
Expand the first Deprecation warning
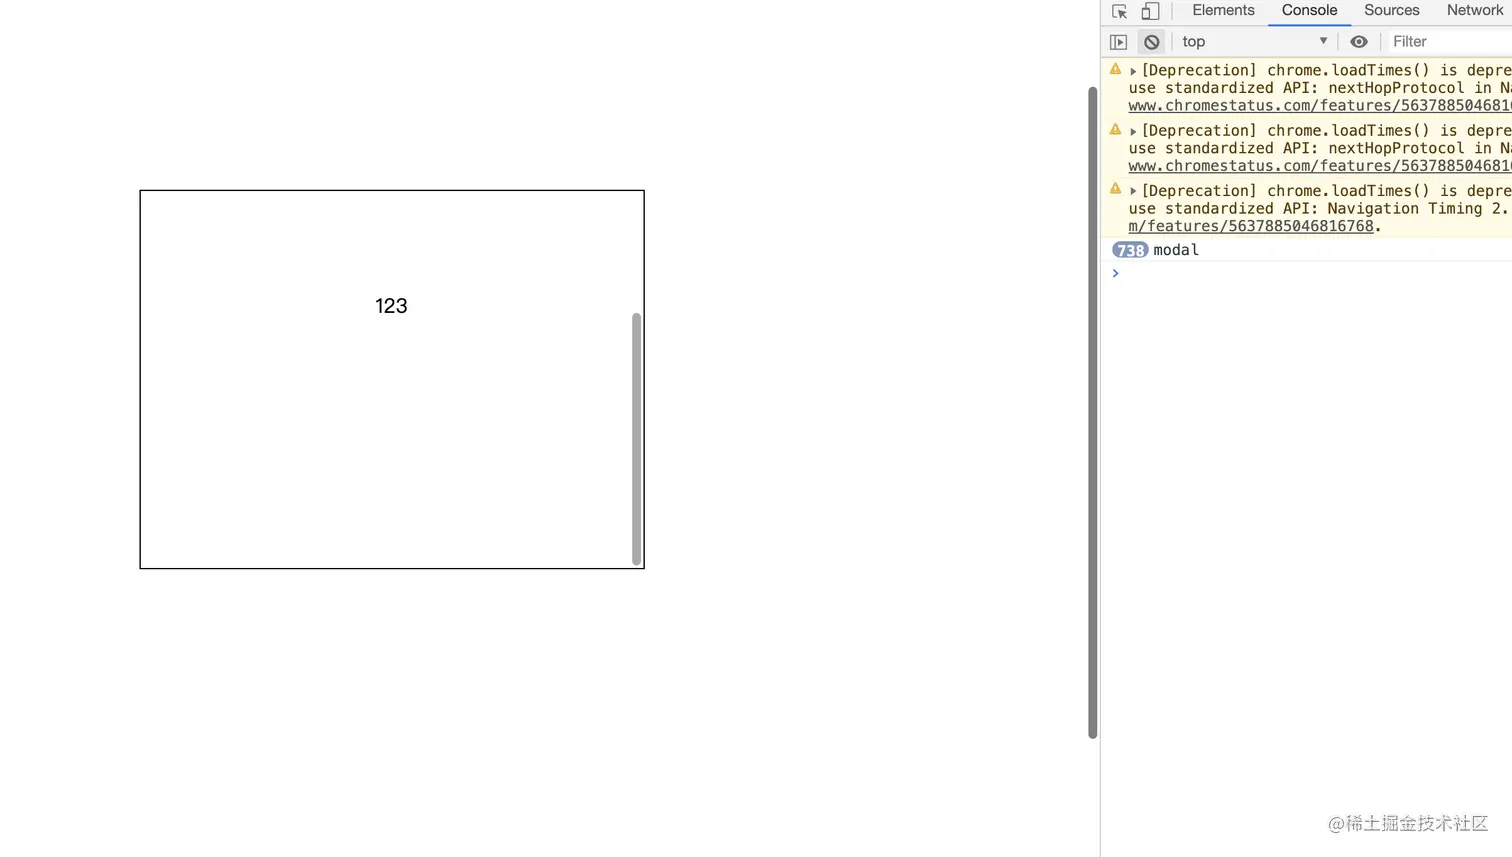coord(1133,71)
